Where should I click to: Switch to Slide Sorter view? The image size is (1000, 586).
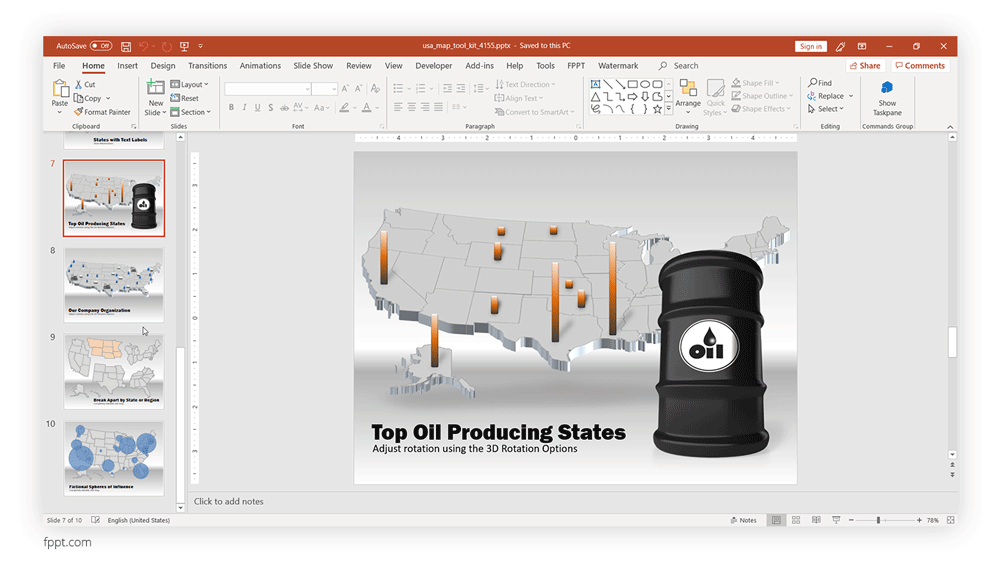(x=796, y=520)
